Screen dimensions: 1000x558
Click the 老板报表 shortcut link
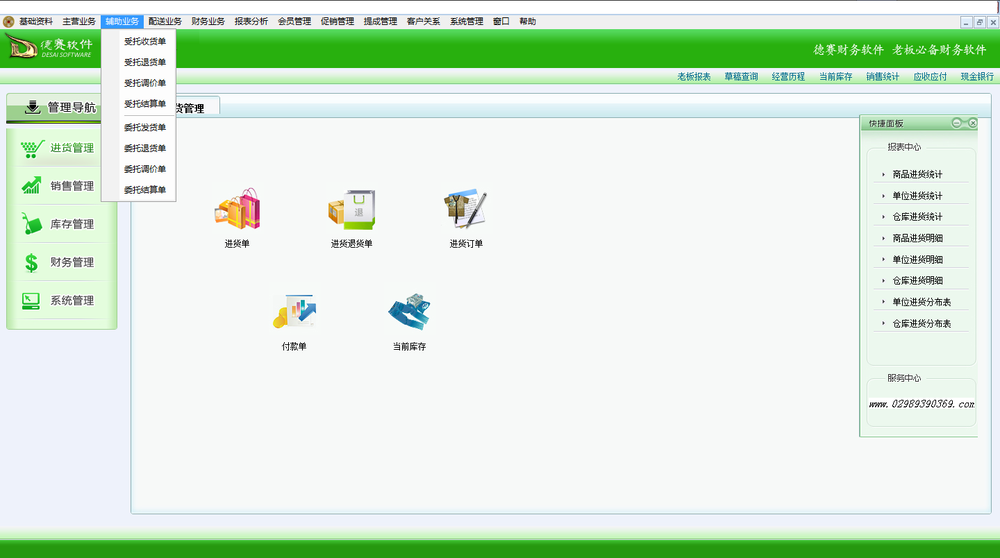[694, 77]
